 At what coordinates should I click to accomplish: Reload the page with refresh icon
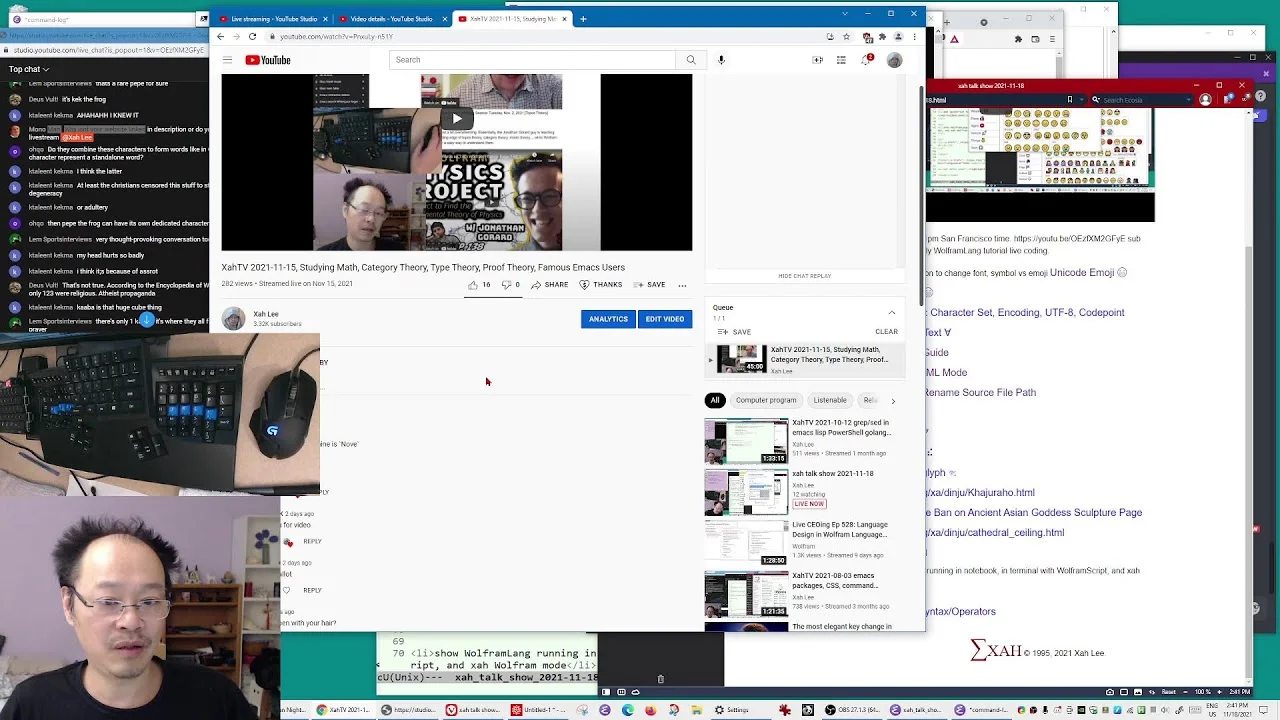(x=252, y=36)
